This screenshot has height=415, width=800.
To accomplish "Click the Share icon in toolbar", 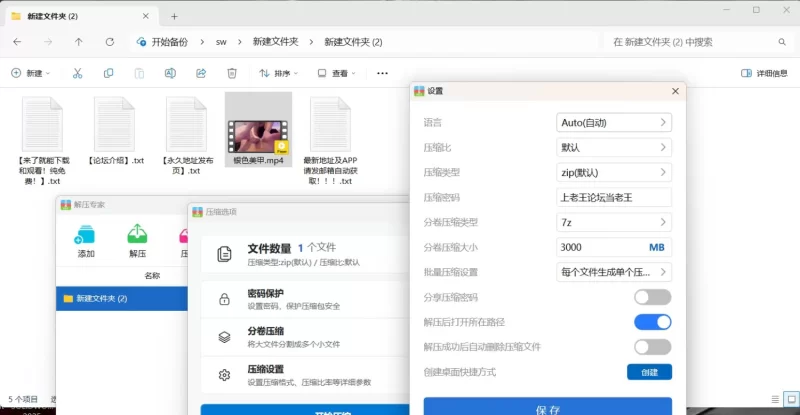I will click(x=201, y=74).
